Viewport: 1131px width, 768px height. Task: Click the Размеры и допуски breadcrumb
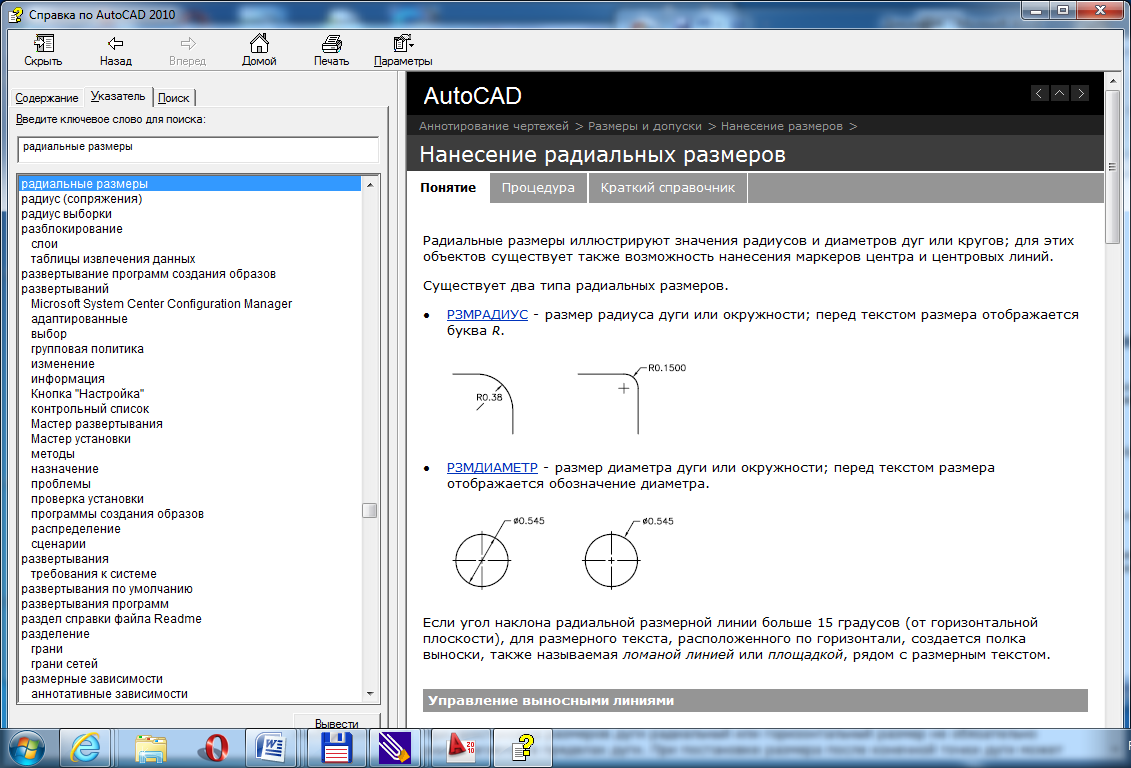tap(645, 126)
